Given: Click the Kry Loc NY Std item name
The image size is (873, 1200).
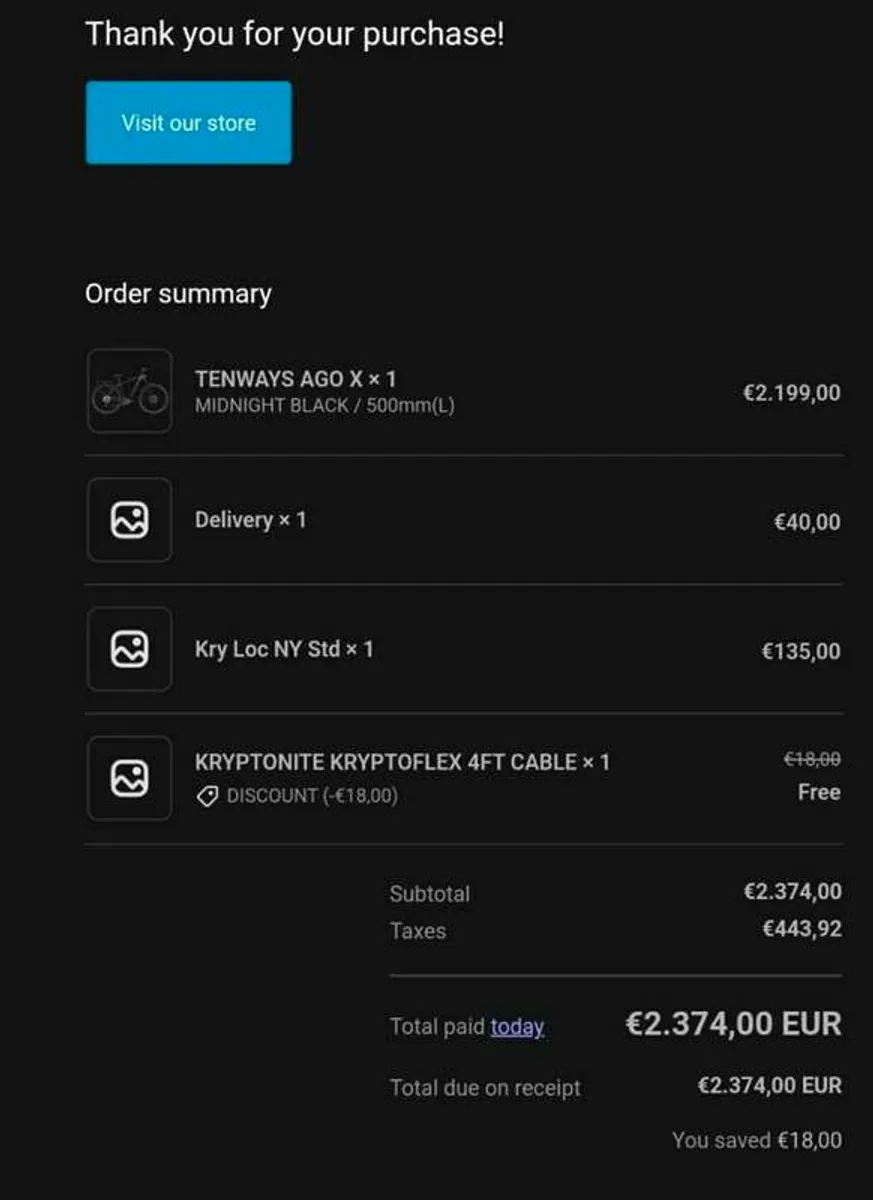Looking at the screenshot, I should [x=284, y=649].
